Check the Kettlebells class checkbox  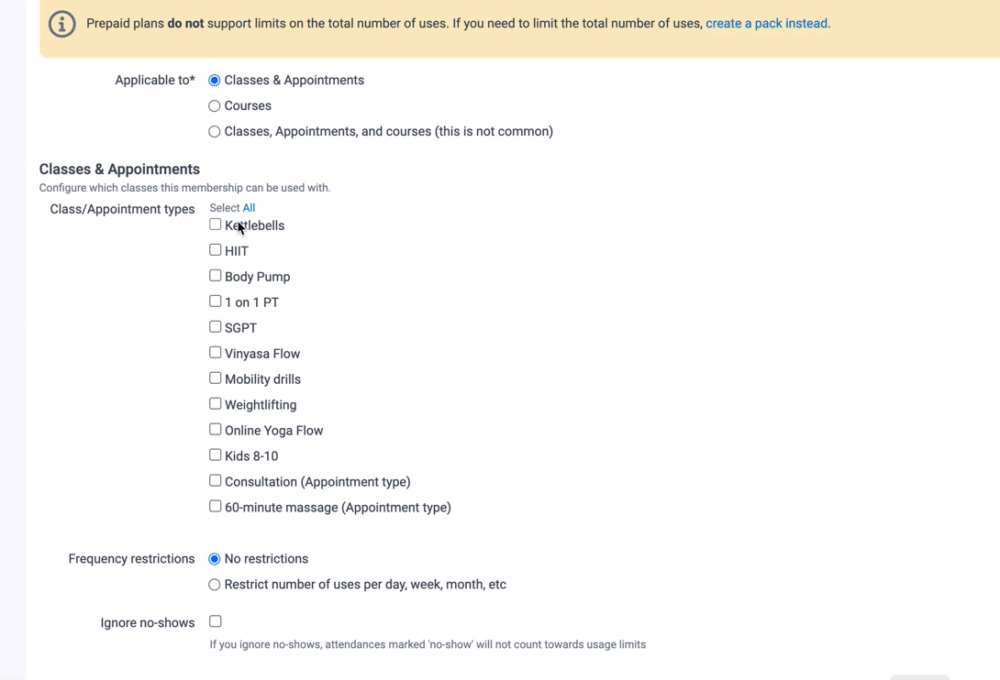(215, 225)
